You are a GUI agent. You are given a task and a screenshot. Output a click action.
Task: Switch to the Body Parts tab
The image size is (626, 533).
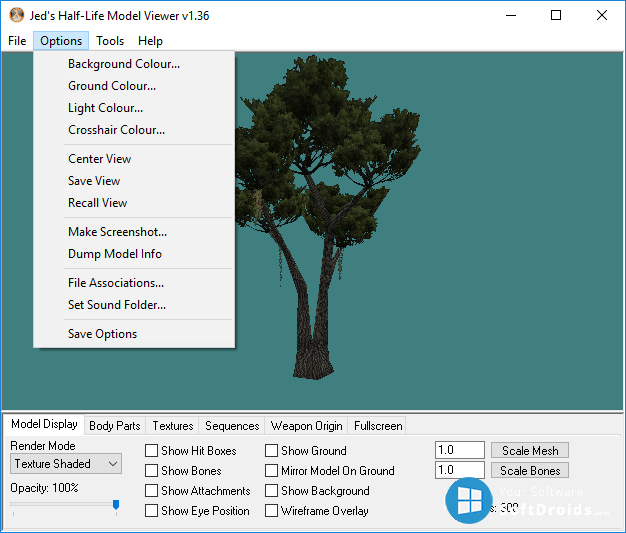click(115, 426)
